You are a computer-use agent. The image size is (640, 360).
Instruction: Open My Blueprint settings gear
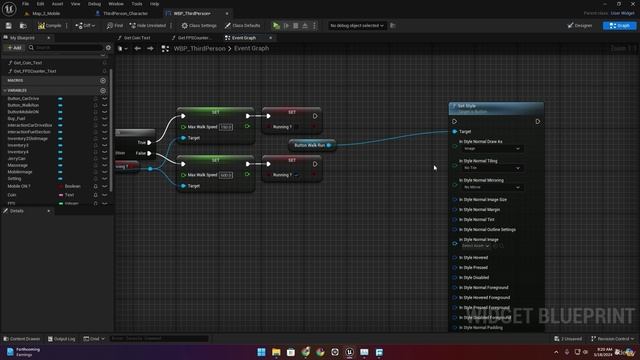click(x=108, y=48)
